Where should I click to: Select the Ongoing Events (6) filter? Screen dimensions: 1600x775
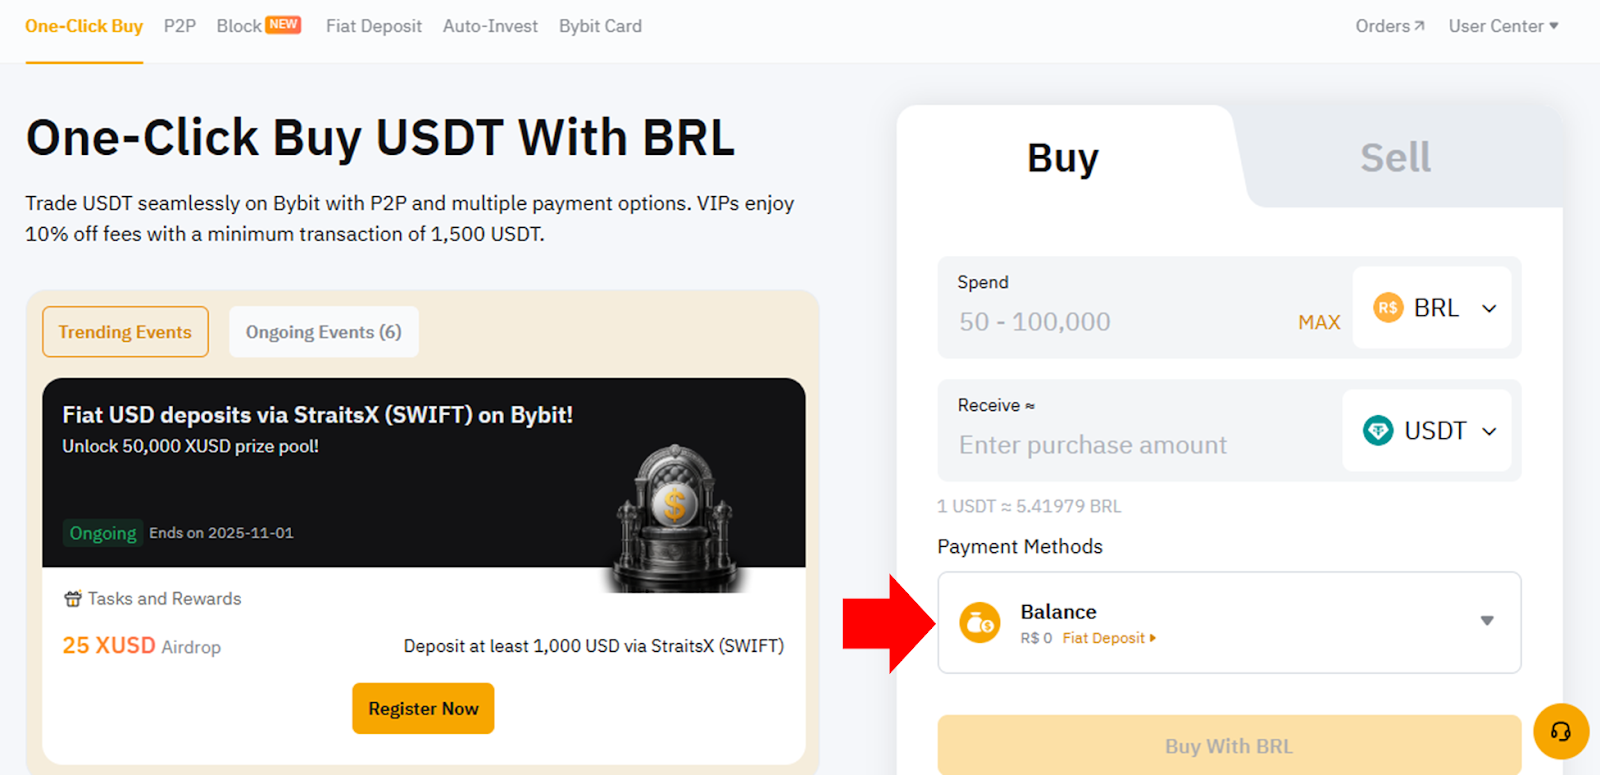point(322,331)
